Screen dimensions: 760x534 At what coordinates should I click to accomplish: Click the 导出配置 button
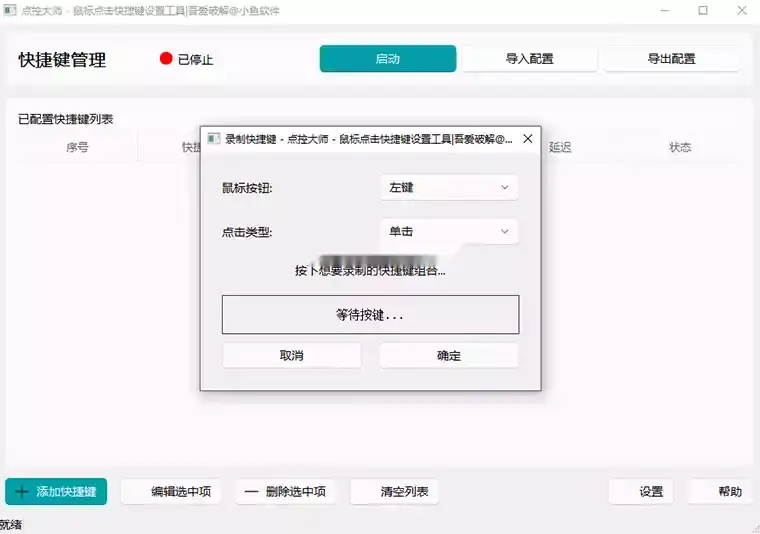(670, 59)
